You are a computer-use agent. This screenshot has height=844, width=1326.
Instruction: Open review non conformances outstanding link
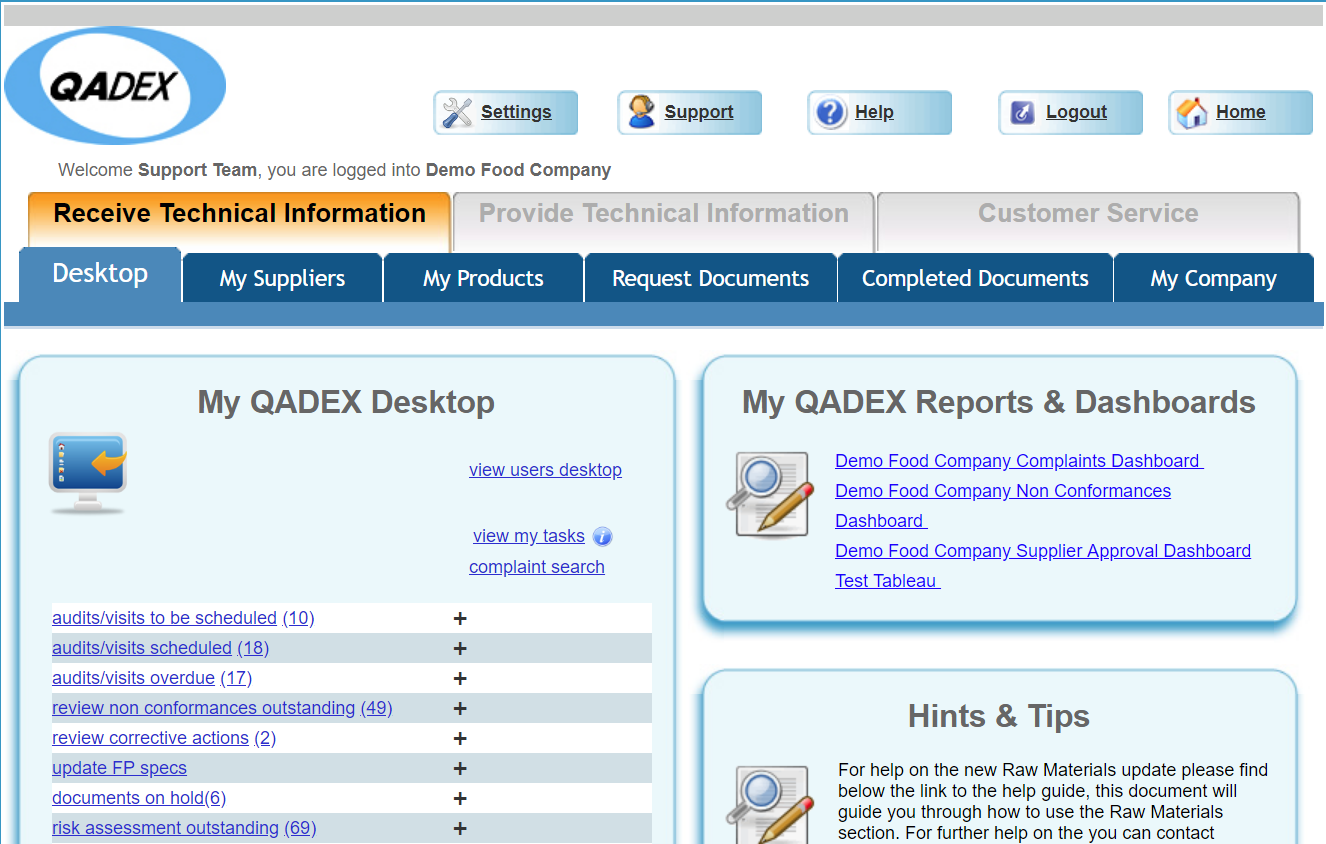pyautogui.click(x=203, y=708)
